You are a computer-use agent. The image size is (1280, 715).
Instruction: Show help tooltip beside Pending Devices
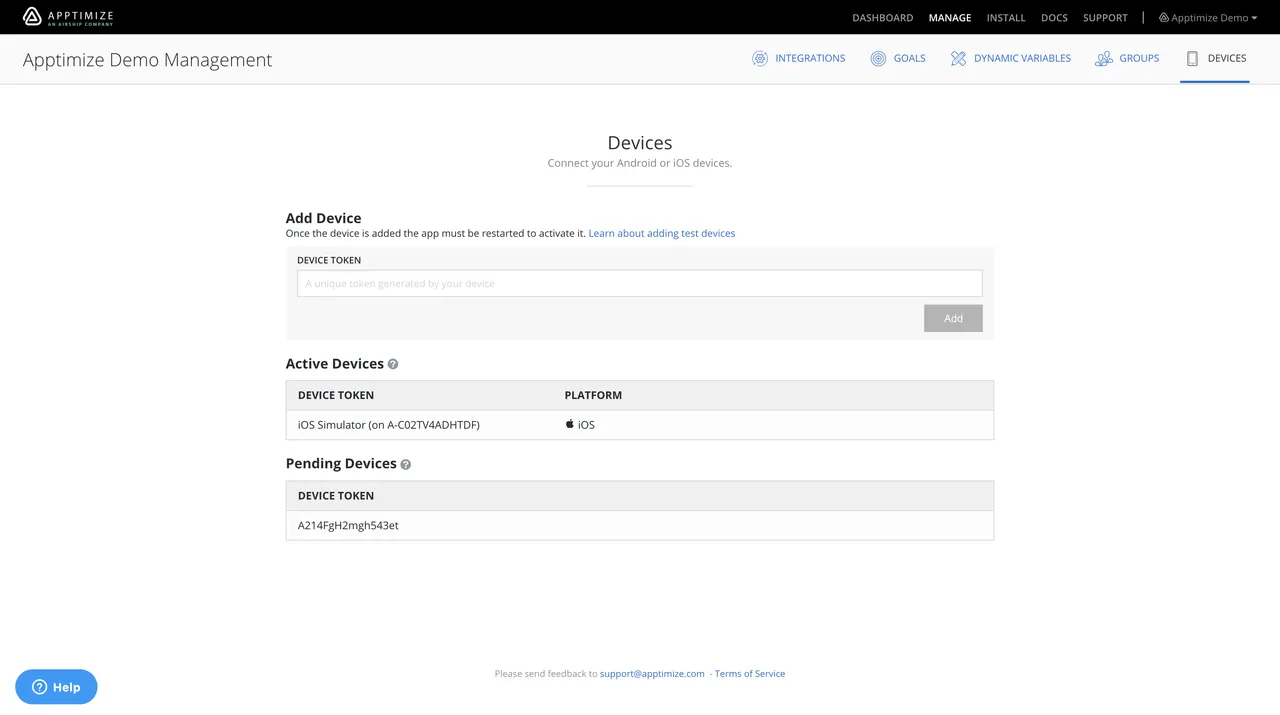click(x=405, y=464)
